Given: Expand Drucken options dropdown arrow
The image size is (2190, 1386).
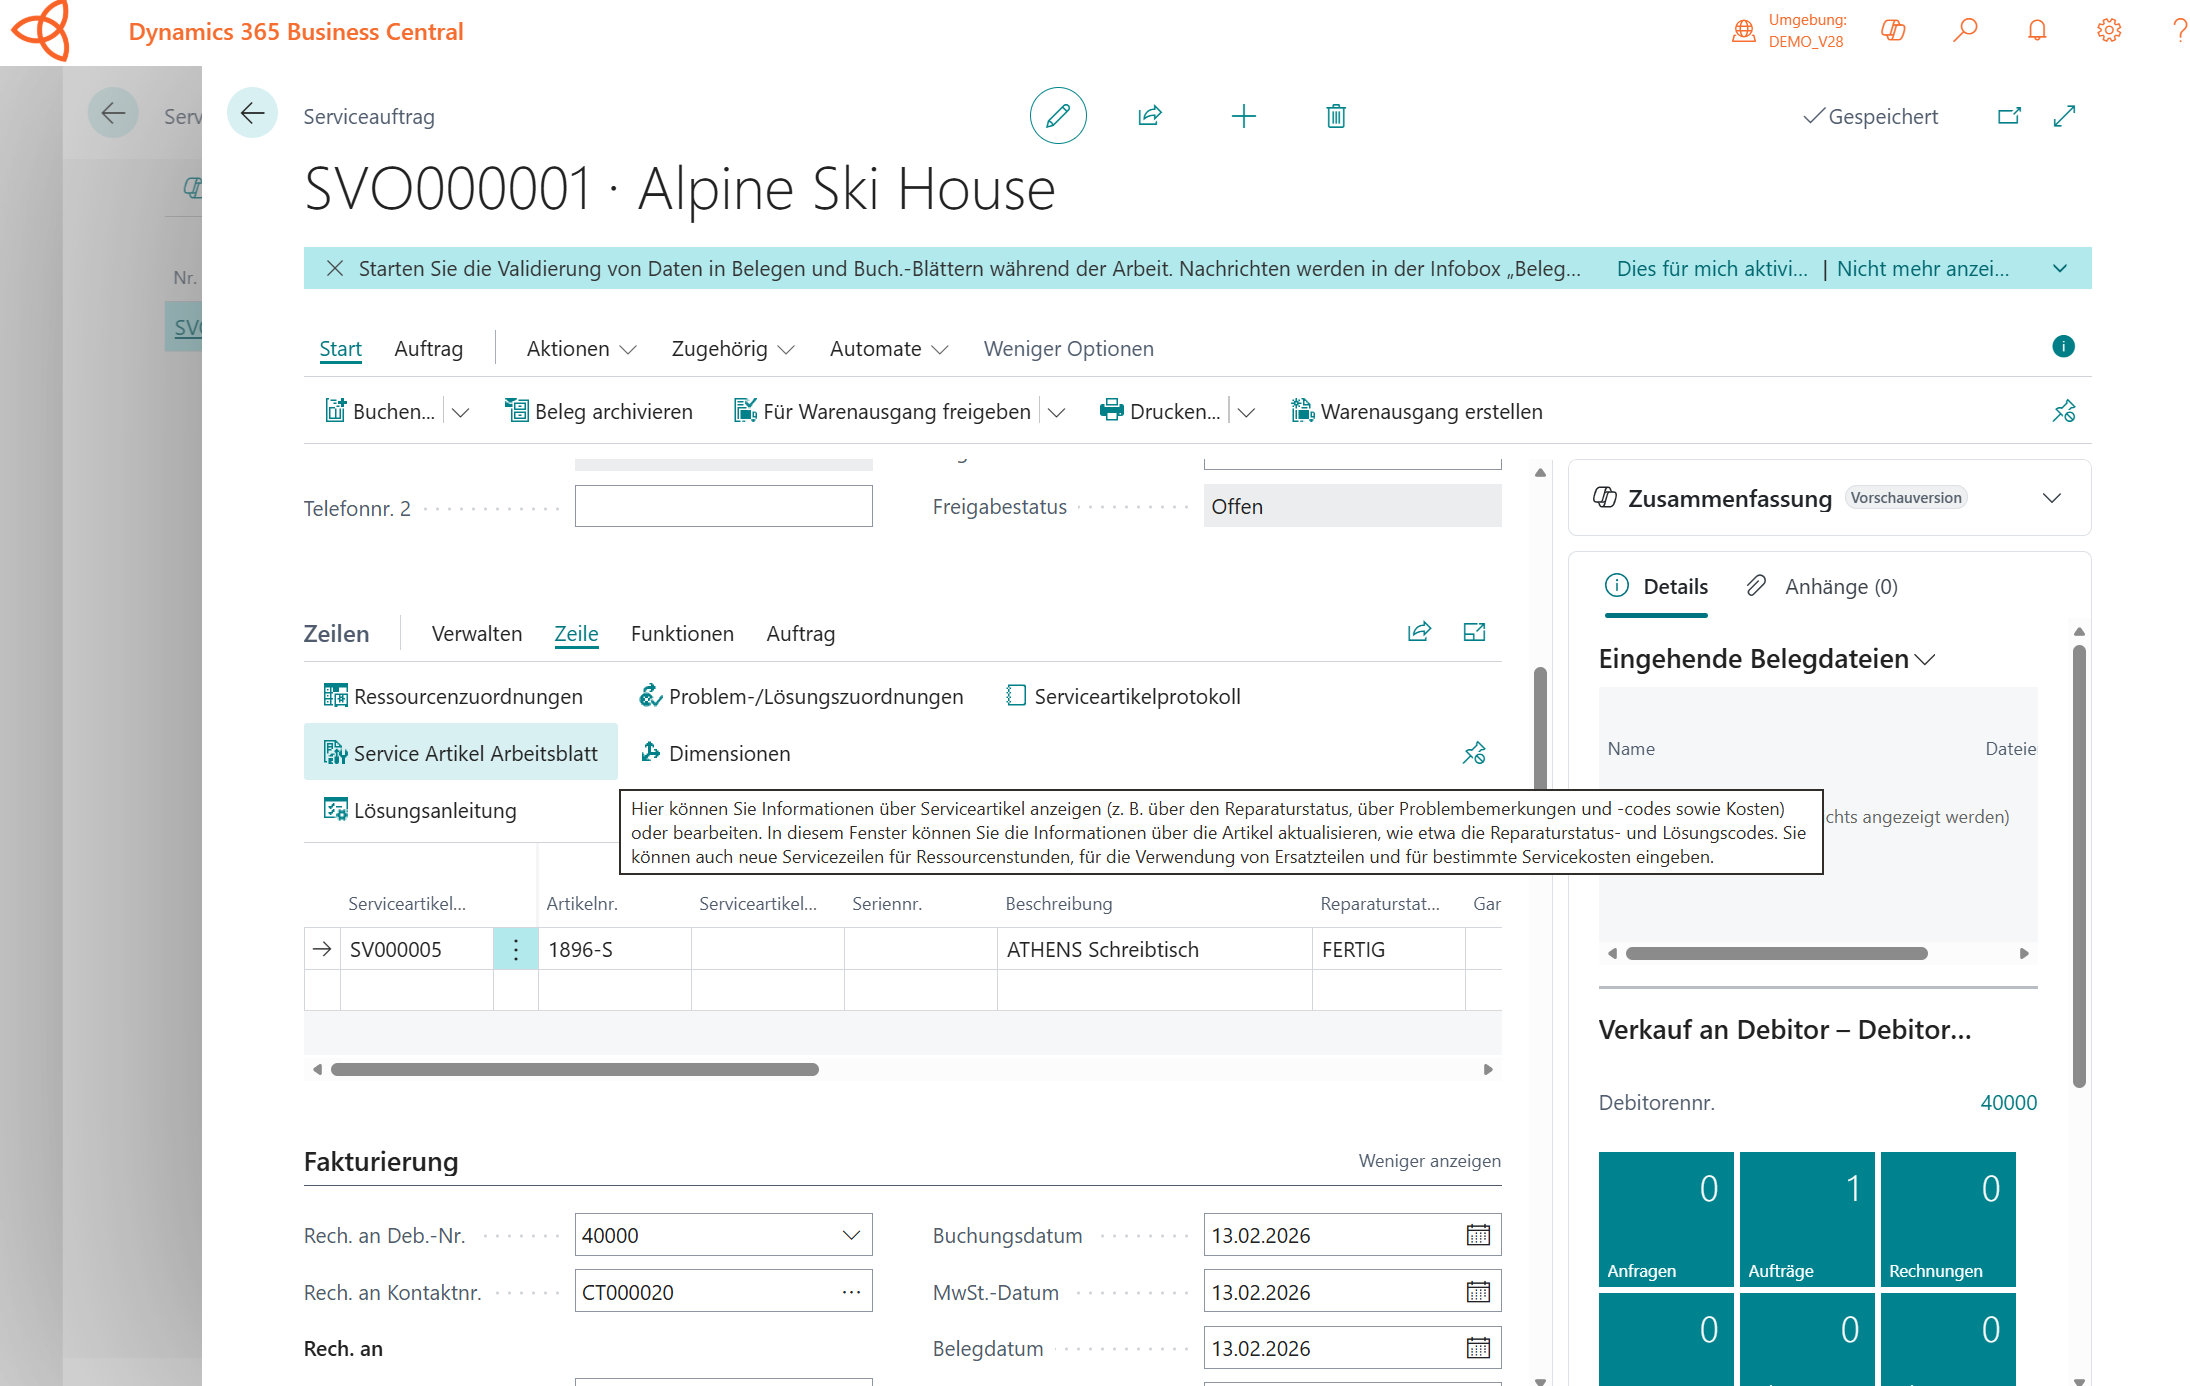Looking at the screenshot, I should (x=1246, y=412).
